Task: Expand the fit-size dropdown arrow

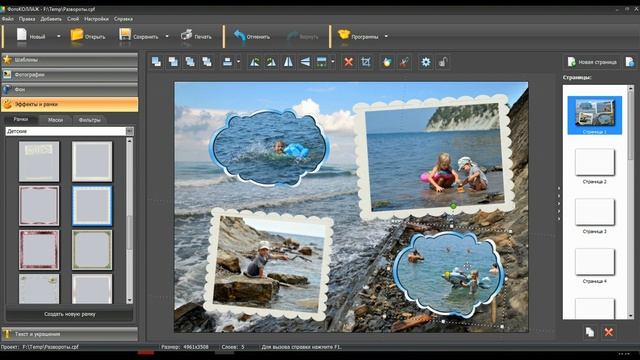Action: (x=333, y=62)
